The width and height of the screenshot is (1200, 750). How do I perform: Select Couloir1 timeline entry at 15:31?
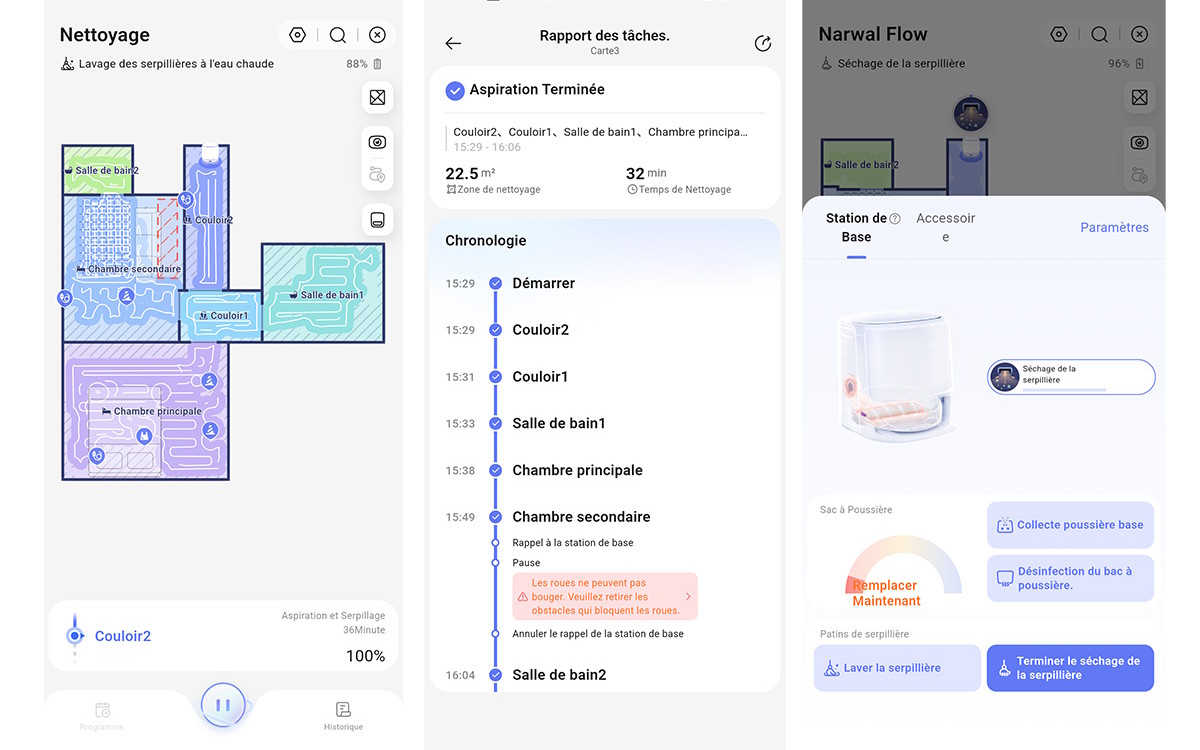[540, 377]
